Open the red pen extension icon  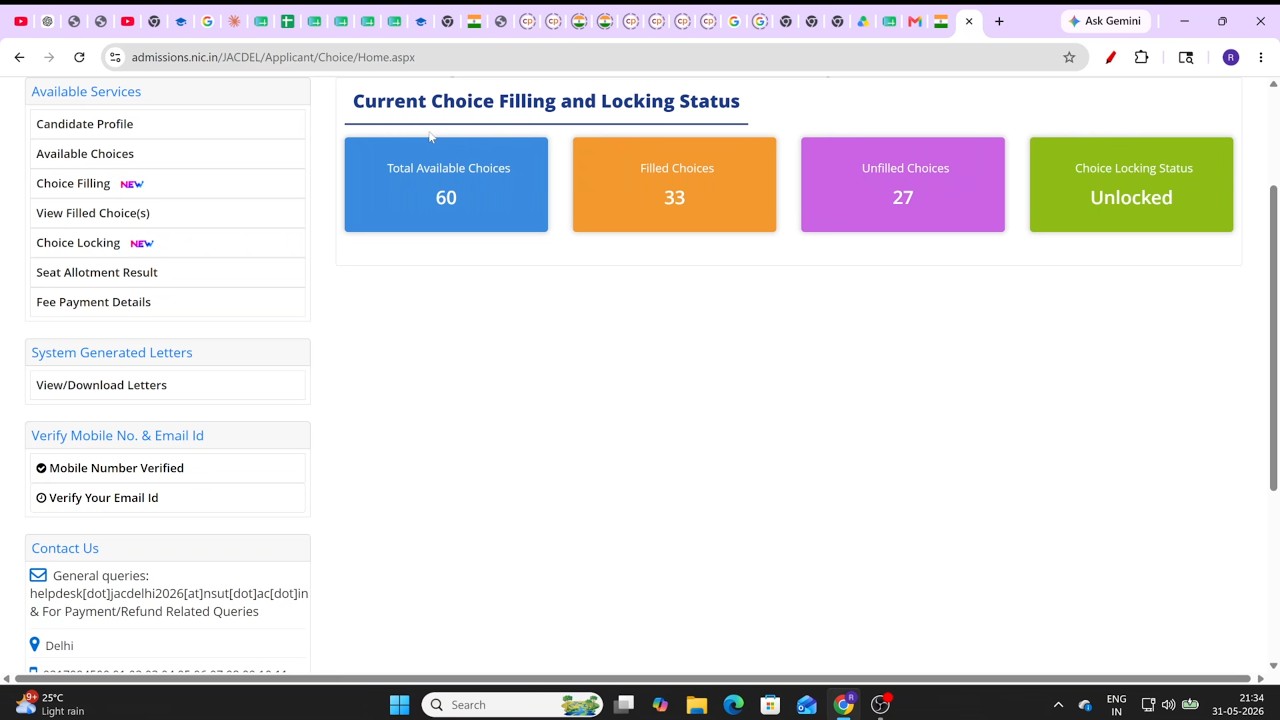1110,57
